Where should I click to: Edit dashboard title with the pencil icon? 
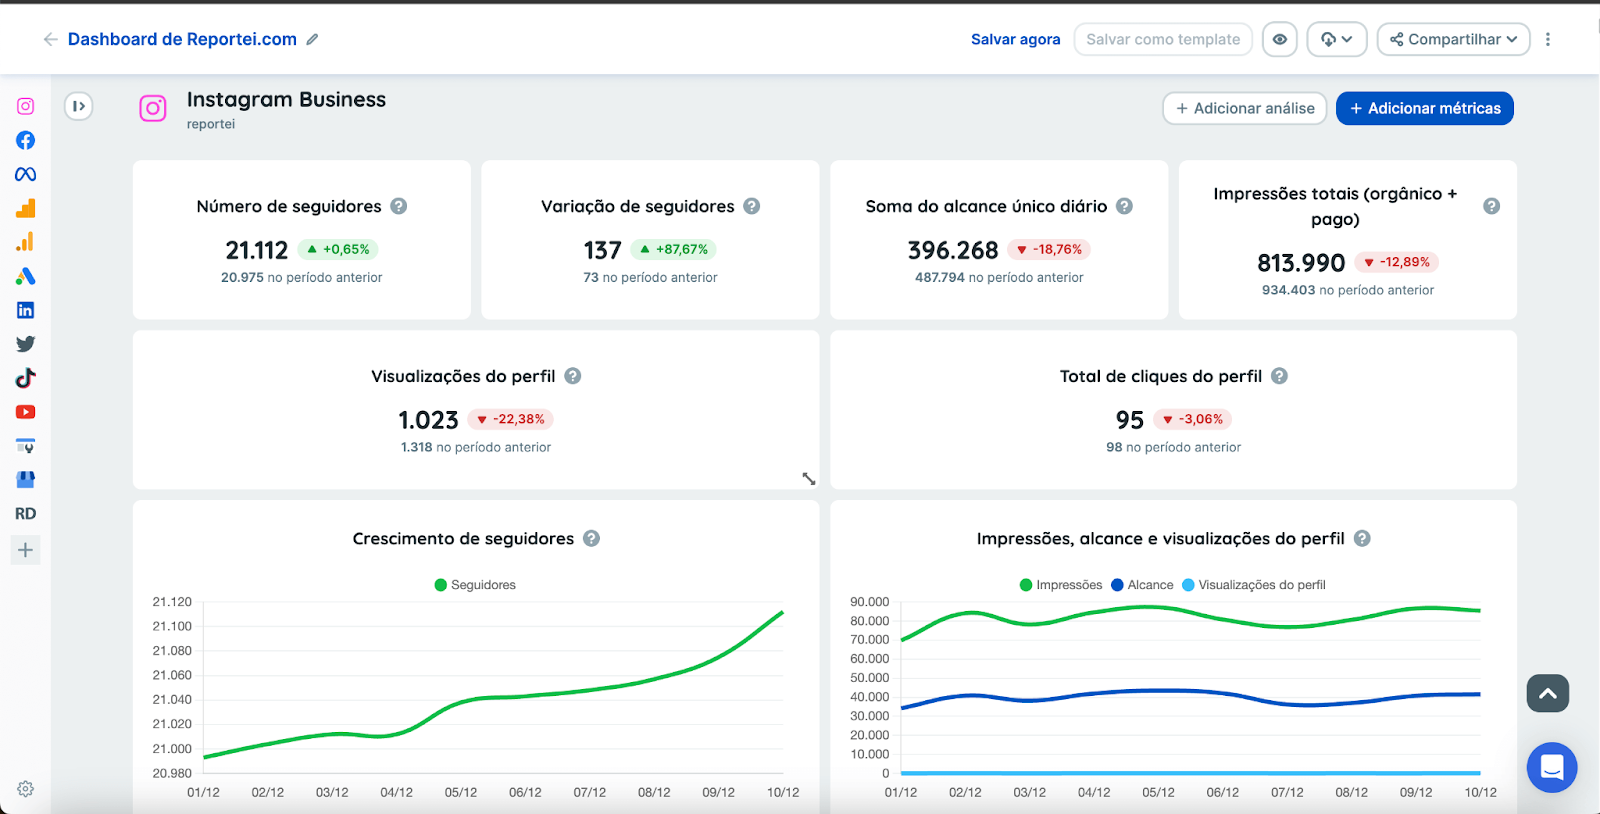(312, 39)
